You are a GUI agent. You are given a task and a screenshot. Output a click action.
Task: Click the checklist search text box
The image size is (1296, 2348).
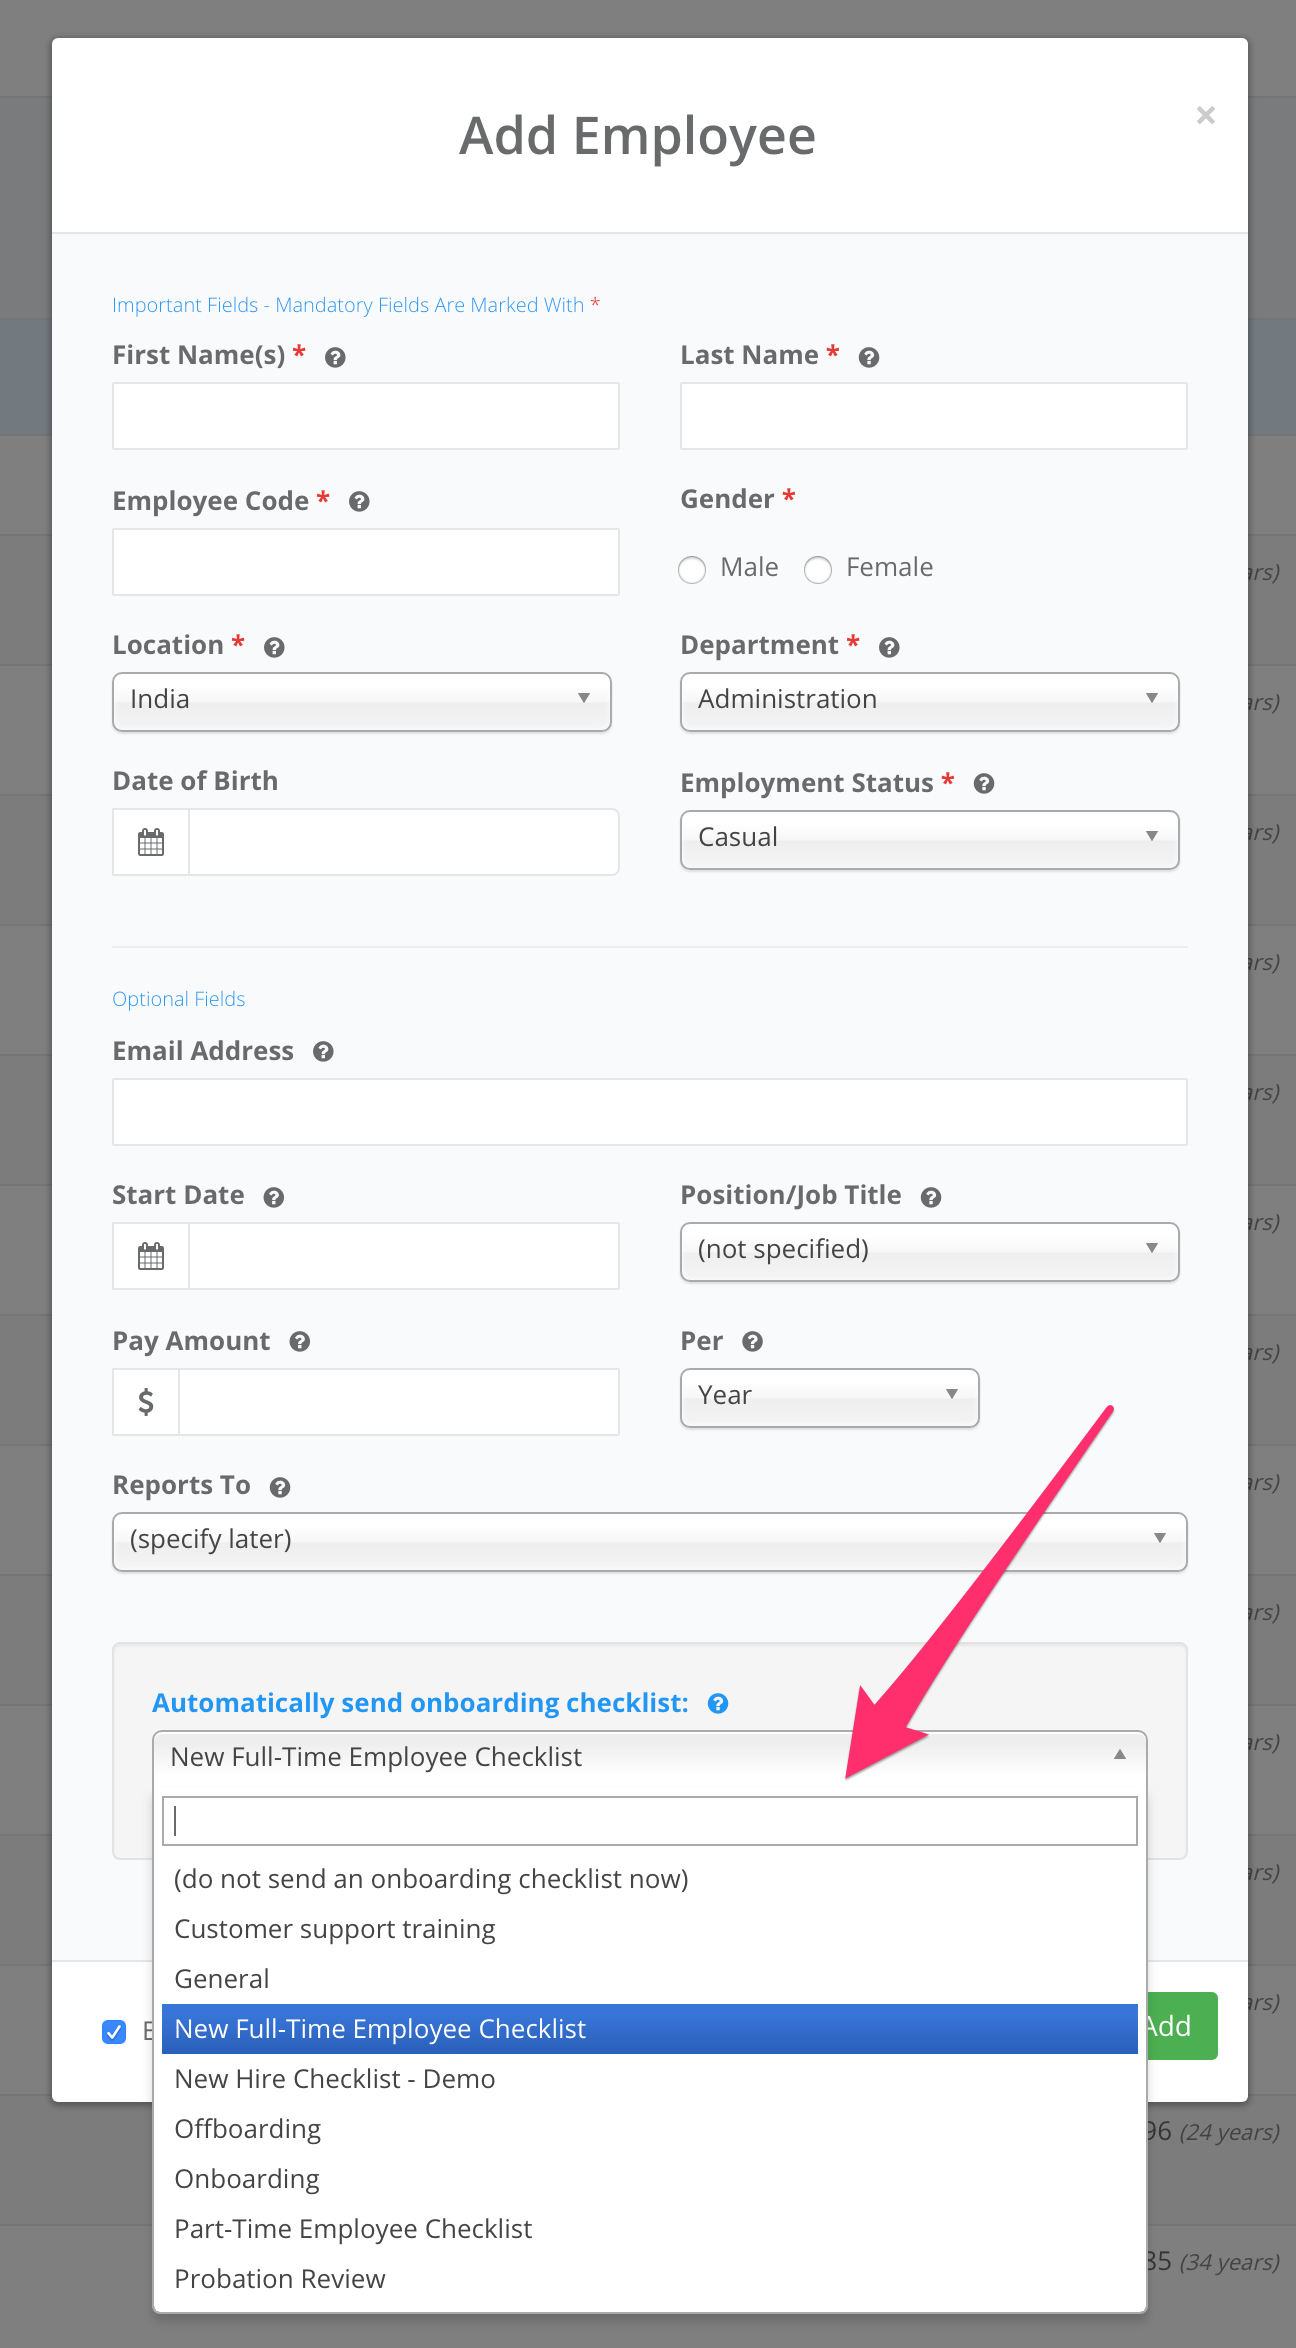pyautogui.click(x=650, y=1821)
